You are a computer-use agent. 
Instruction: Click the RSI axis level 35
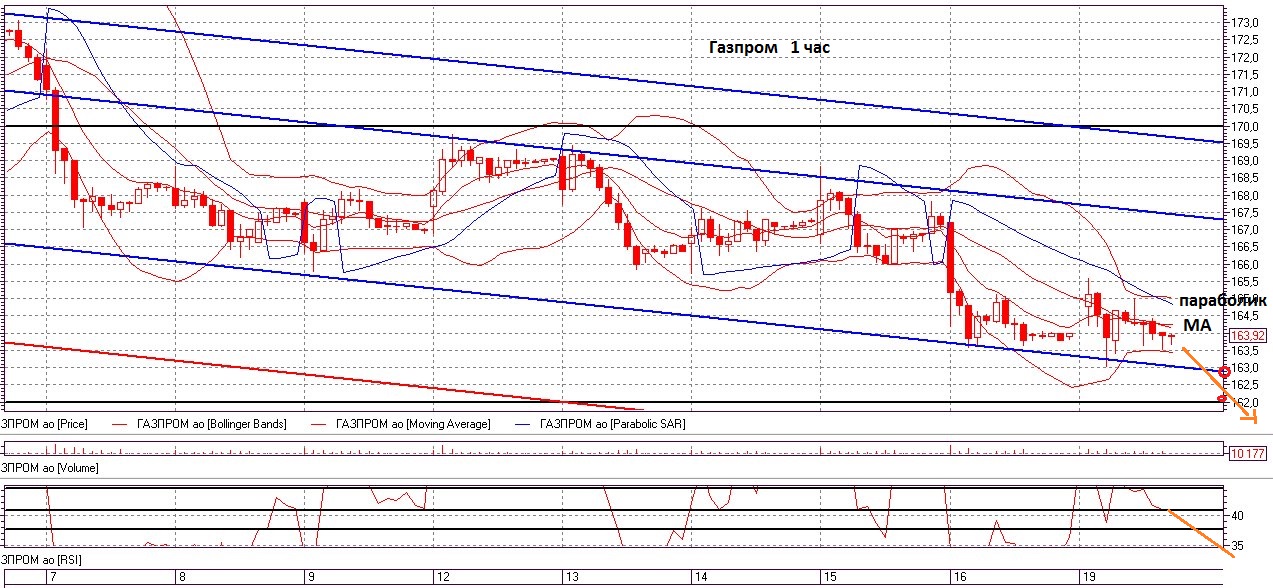pos(1238,547)
